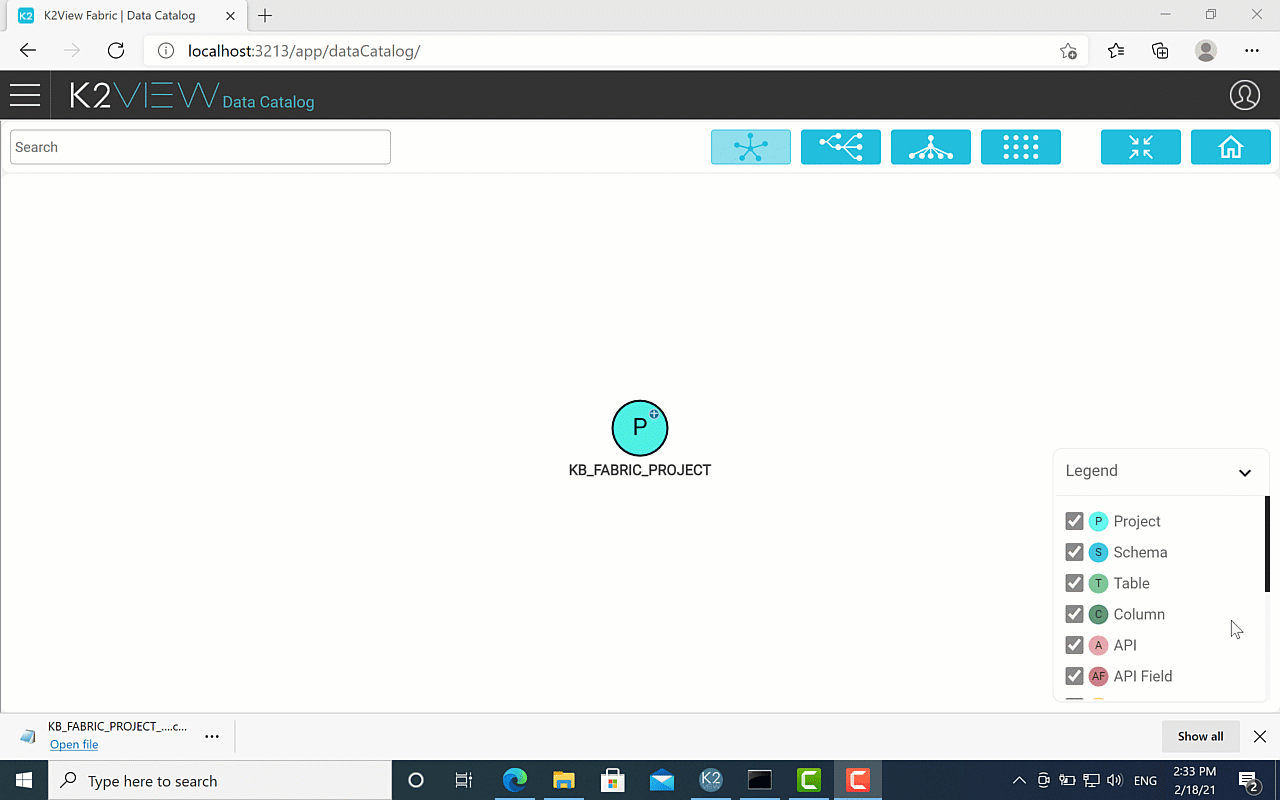This screenshot has width=1280, height=800.
Task: Switch to the horizontal tree layout
Action: pos(840,147)
